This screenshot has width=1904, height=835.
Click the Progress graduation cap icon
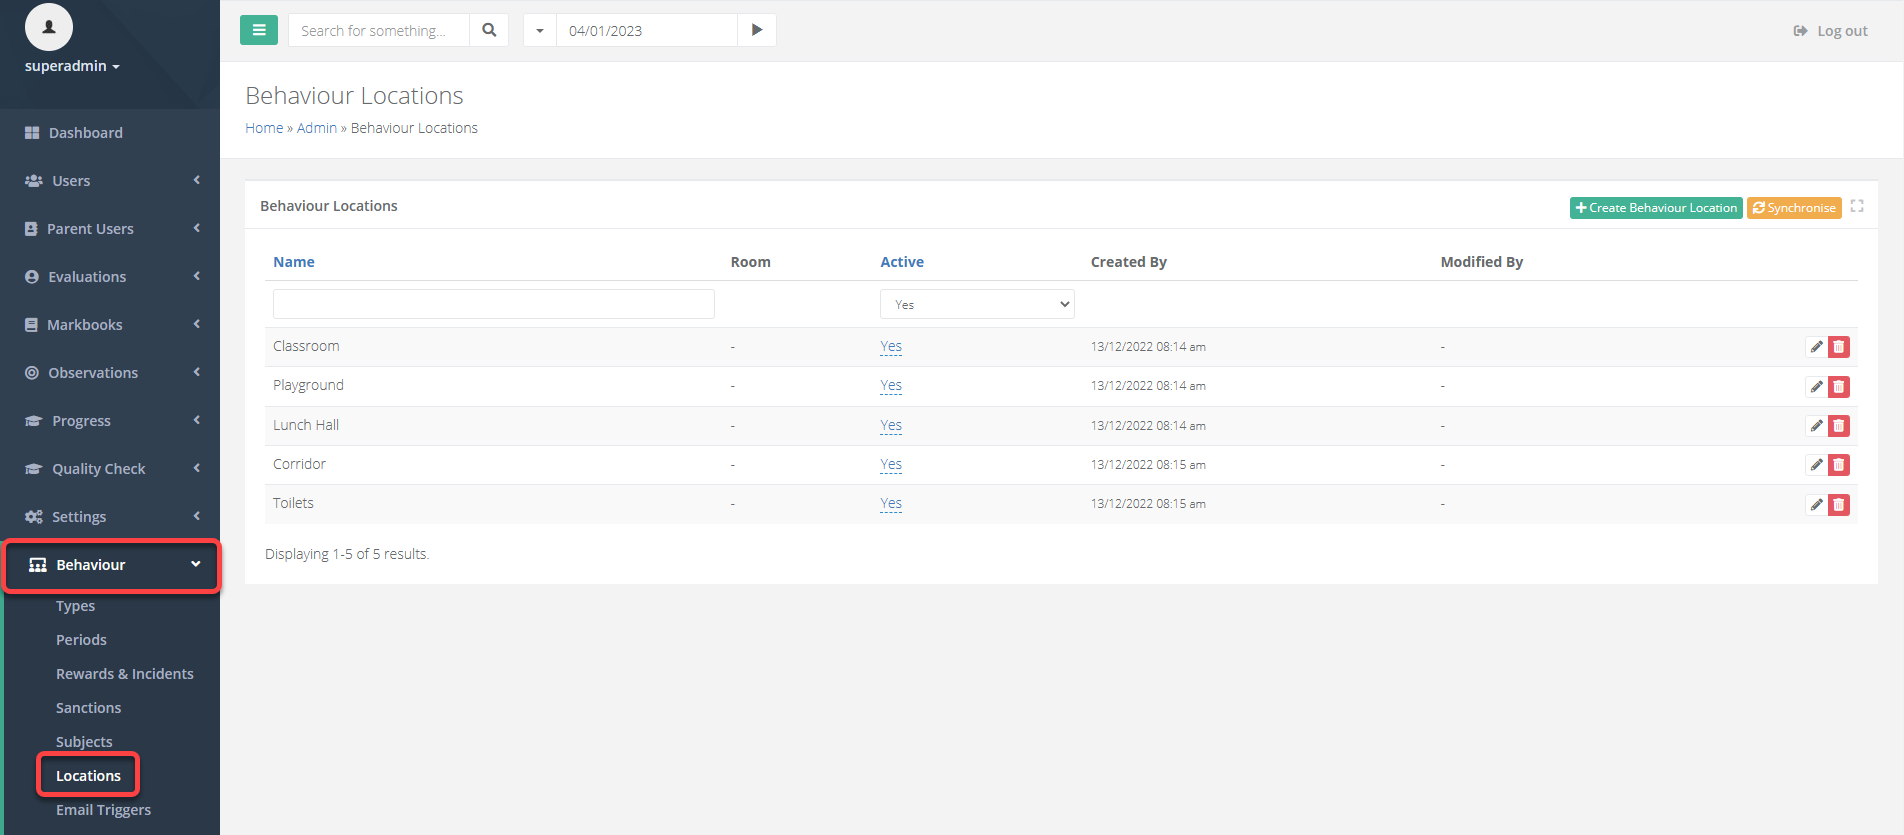[x=33, y=421]
